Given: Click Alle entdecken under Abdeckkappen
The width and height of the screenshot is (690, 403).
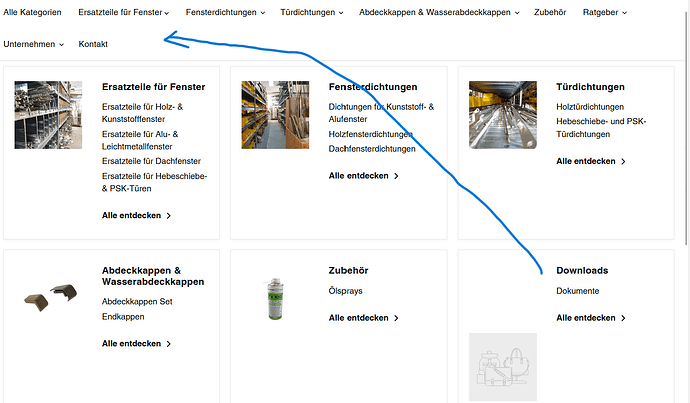Looking at the screenshot, I should [x=136, y=343].
